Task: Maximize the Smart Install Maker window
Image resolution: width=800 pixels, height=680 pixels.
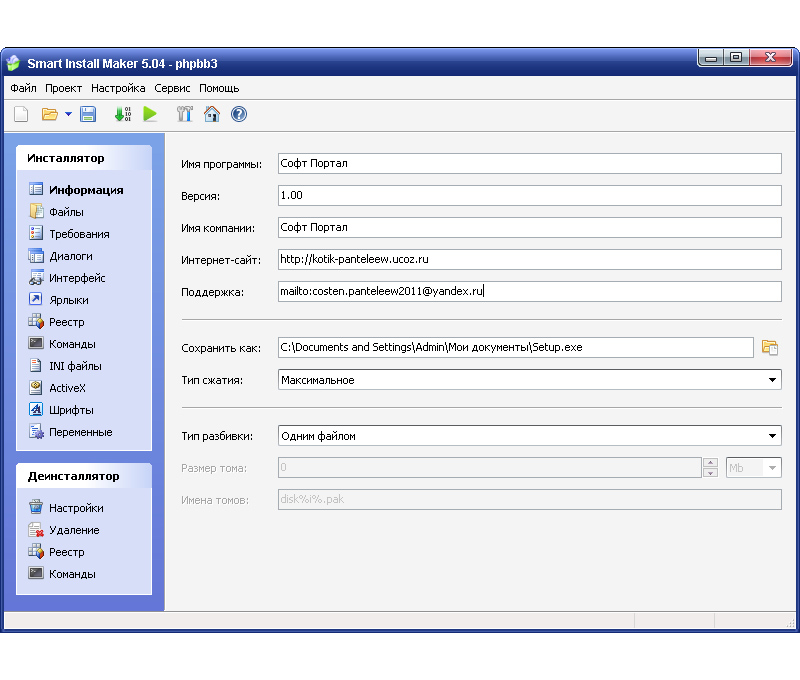Action: pos(736,58)
